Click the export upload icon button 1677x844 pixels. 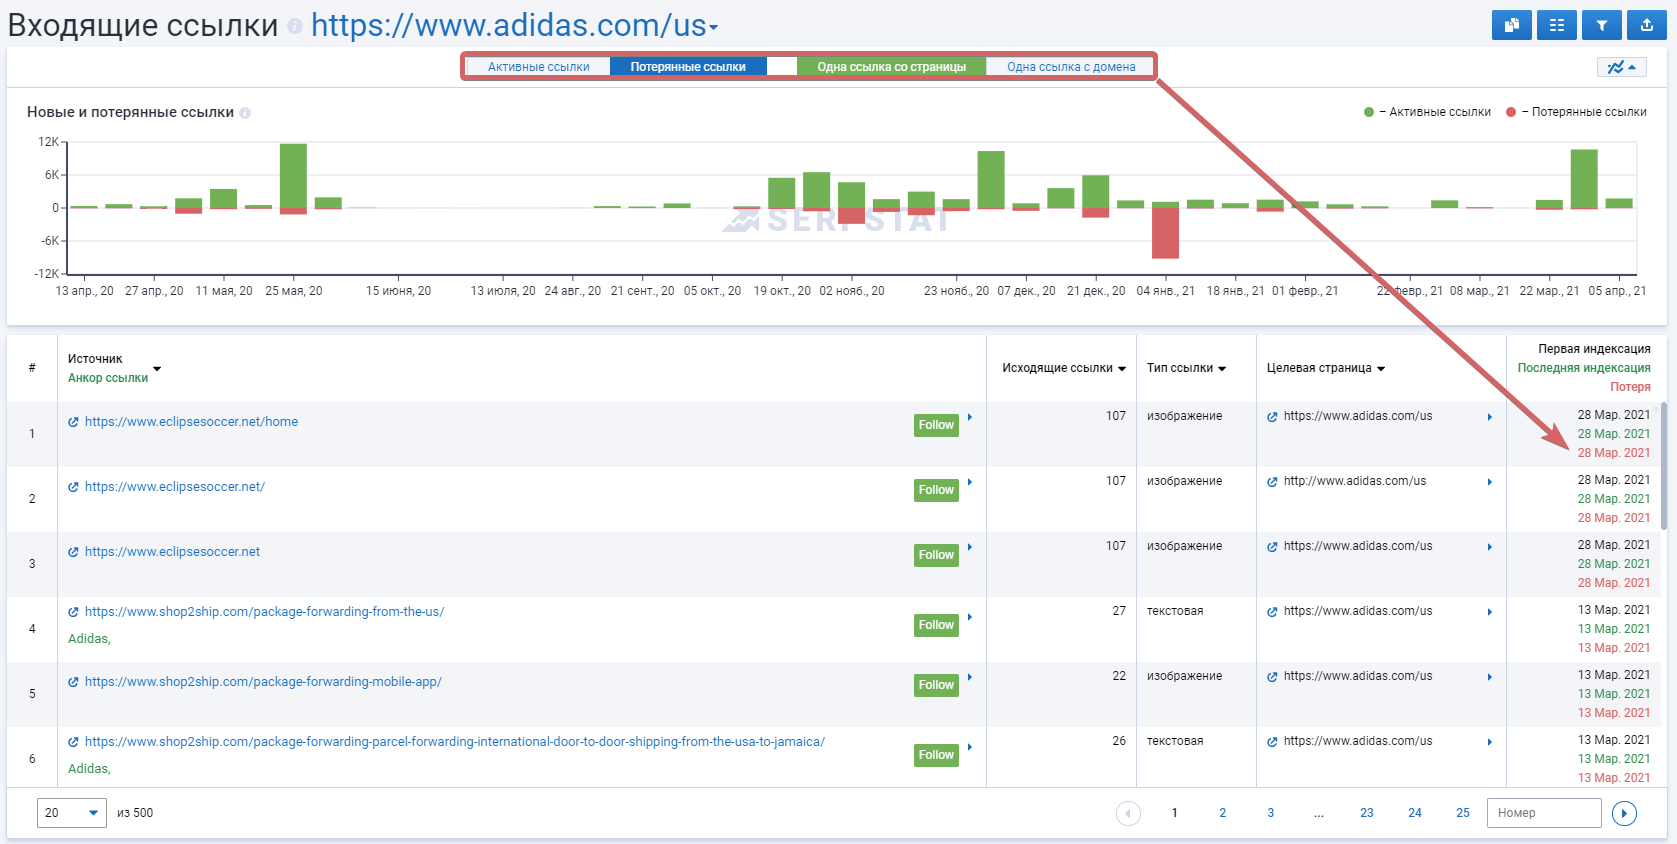(x=1647, y=25)
